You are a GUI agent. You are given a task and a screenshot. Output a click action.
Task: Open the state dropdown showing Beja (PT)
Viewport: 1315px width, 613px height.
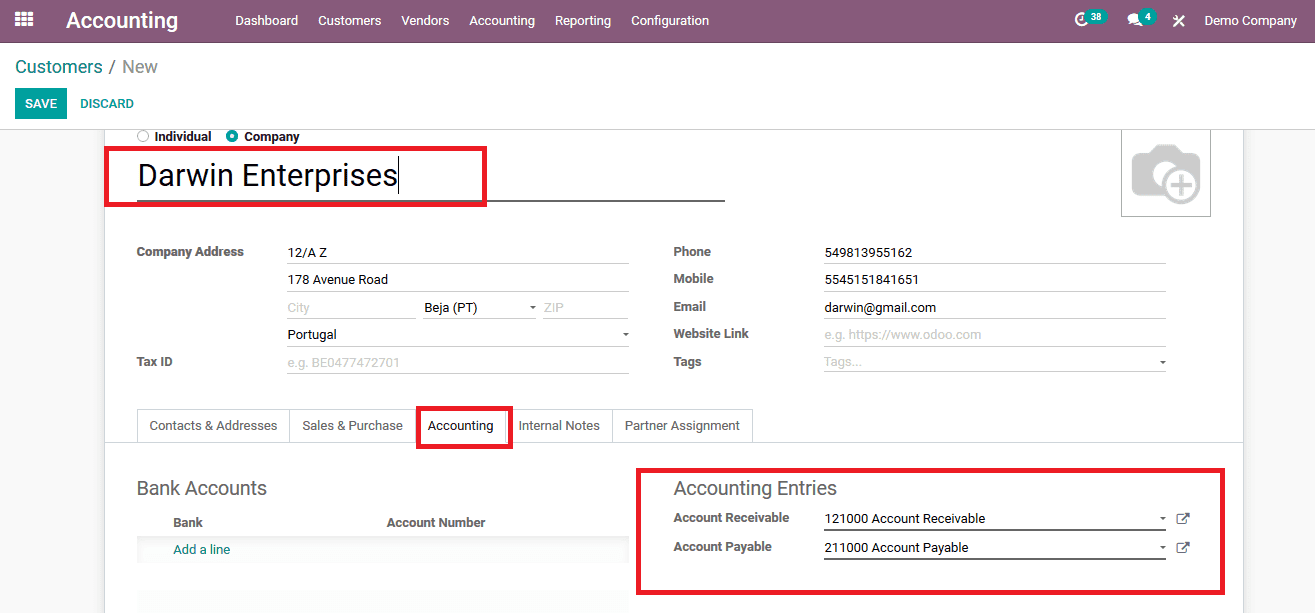(x=480, y=308)
